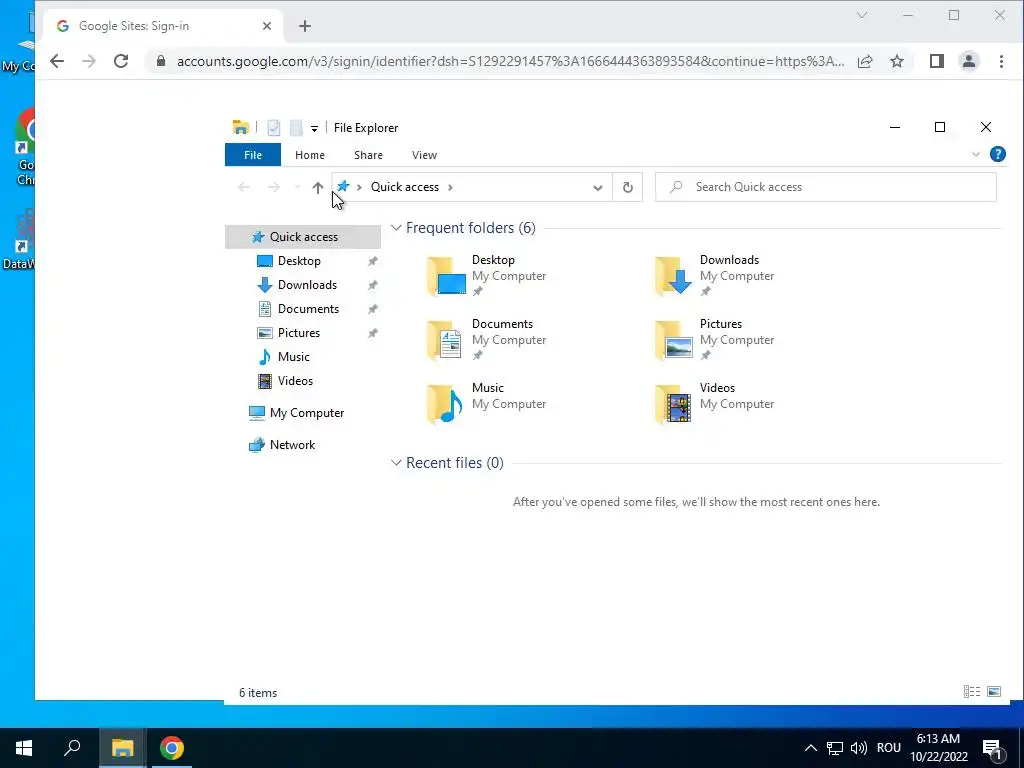The image size is (1024, 768).
Task: Open File Explorer Help icon
Action: (997, 154)
